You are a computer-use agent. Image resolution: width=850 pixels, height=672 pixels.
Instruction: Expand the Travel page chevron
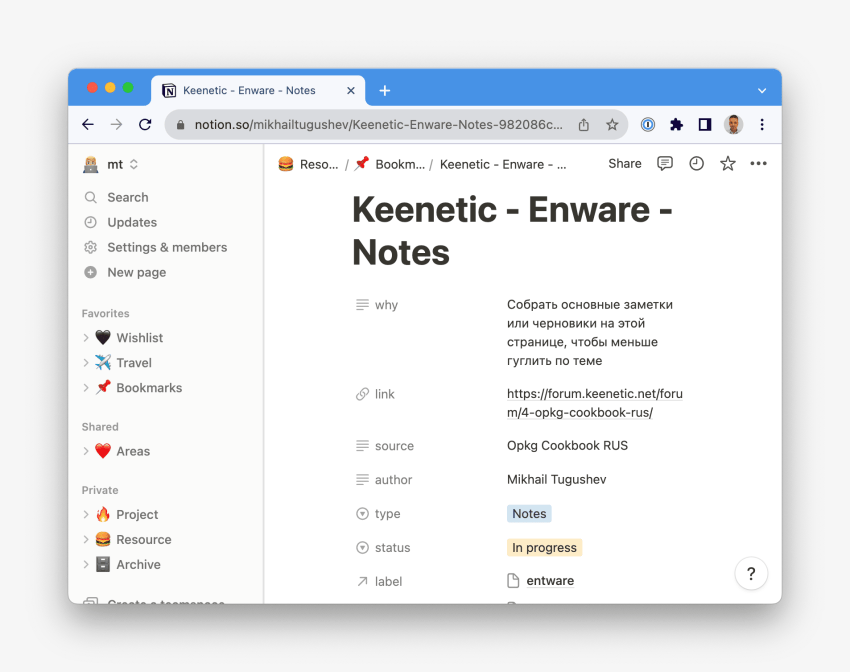coord(86,363)
